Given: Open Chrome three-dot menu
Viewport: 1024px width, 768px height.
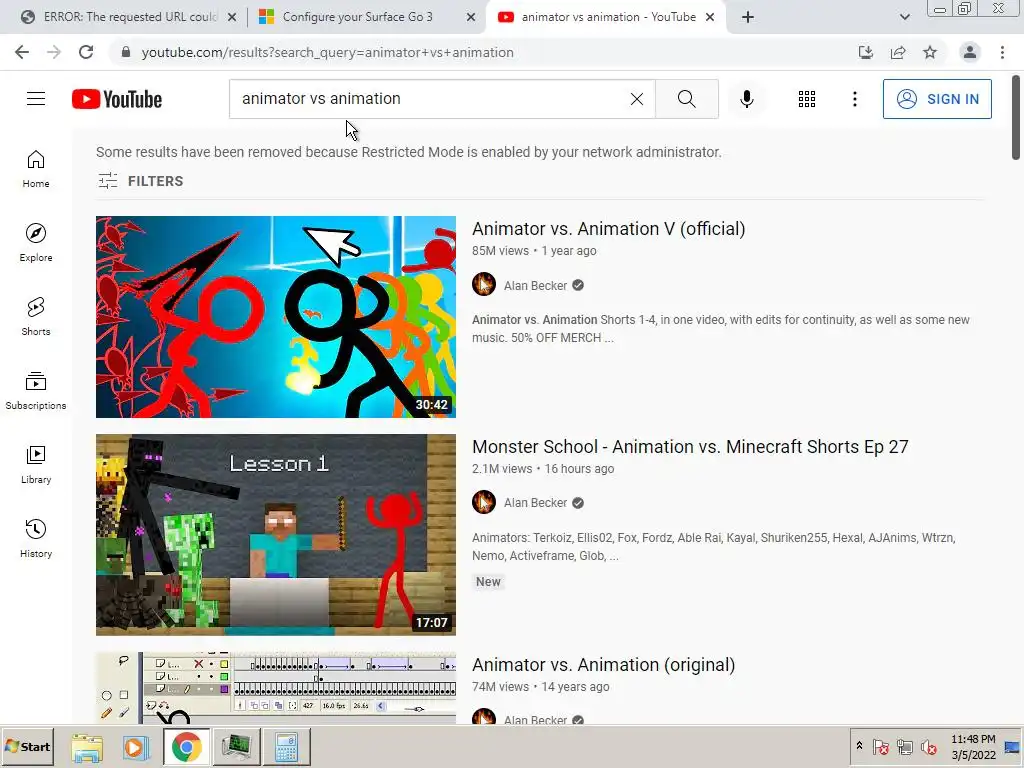Looking at the screenshot, I should point(1002,52).
